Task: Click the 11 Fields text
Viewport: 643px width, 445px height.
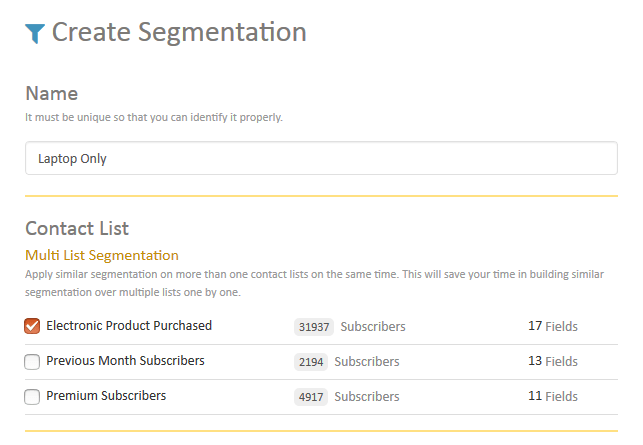Action: (x=553, y=396)
